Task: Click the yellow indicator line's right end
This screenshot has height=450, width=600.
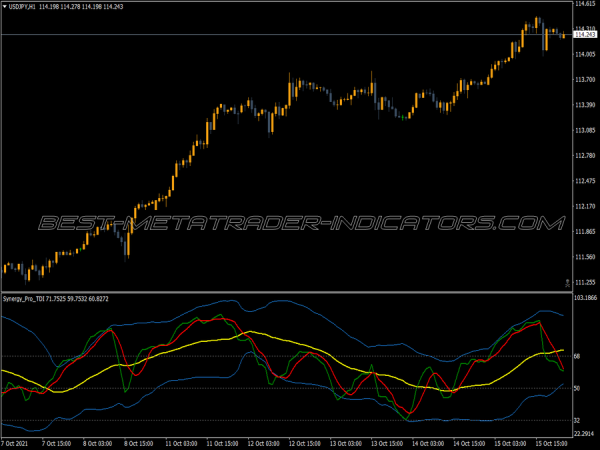Action: [x=563, y=351]
